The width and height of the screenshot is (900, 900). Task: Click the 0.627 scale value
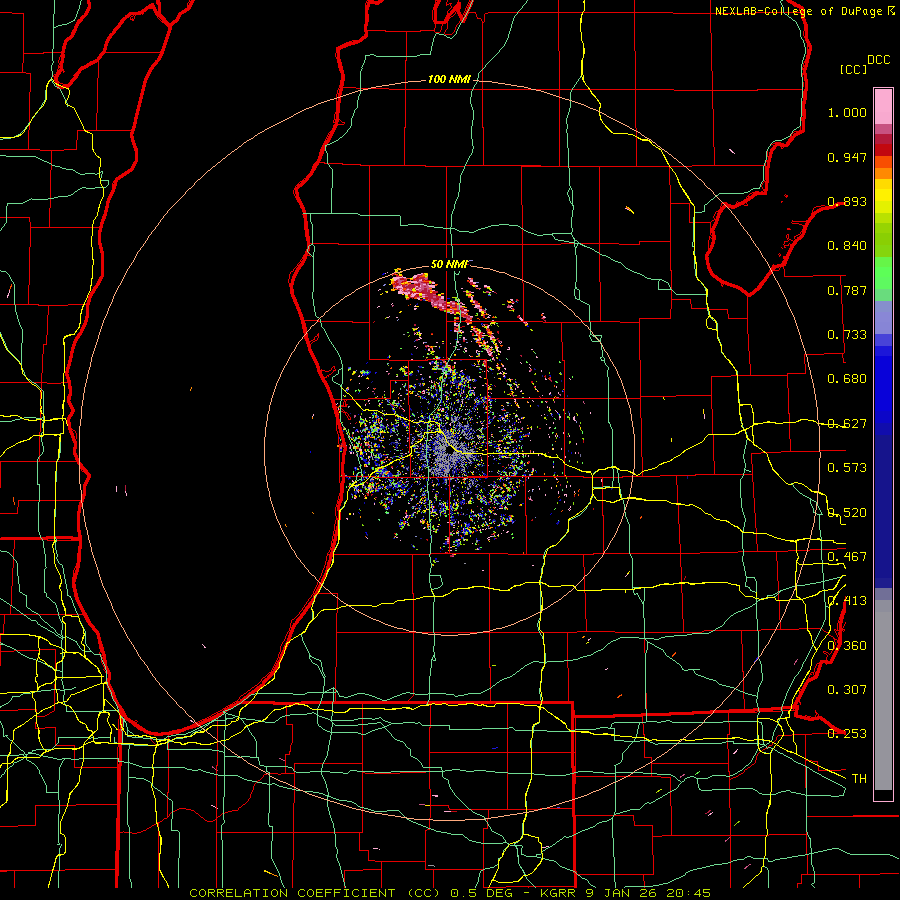(847, 424)
